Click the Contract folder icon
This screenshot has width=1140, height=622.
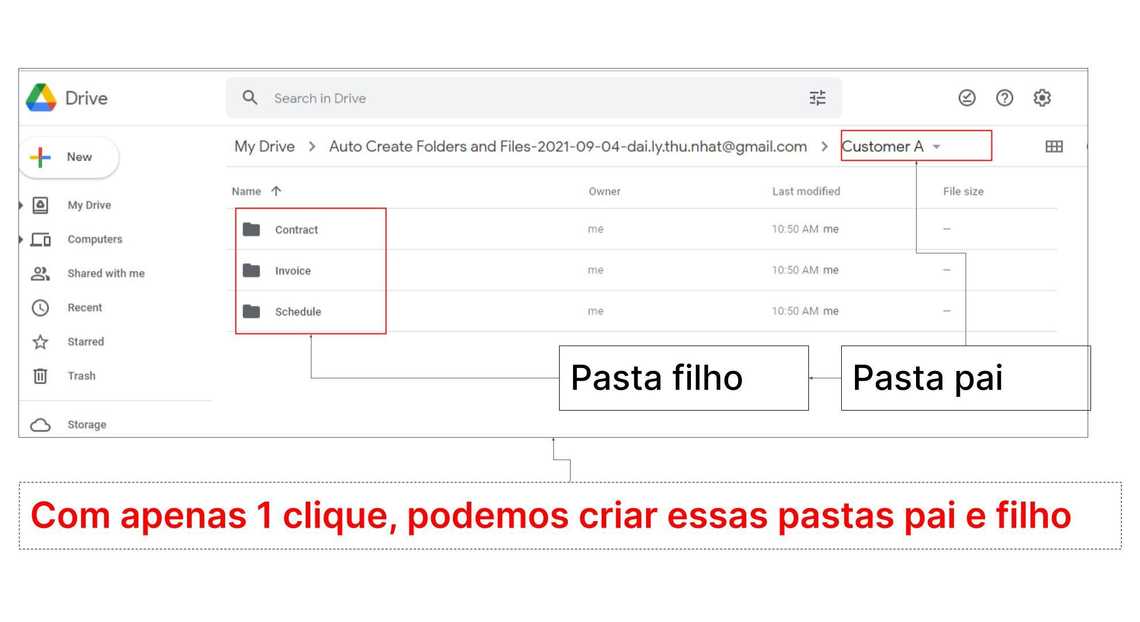(252, 230)
